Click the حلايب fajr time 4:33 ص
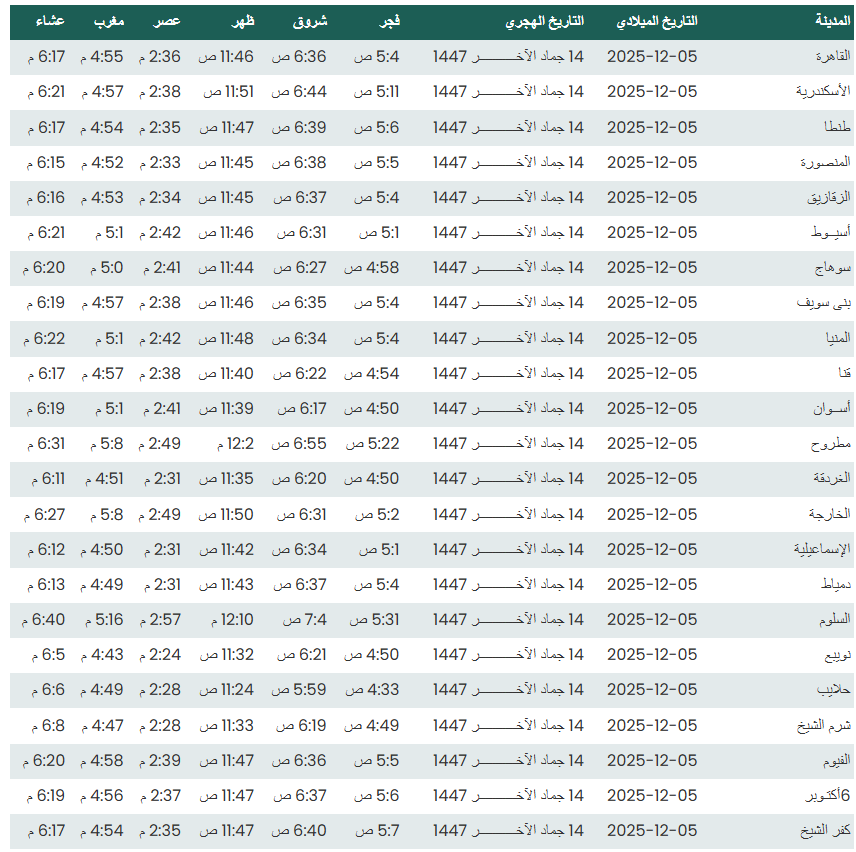 coord(372,690)
